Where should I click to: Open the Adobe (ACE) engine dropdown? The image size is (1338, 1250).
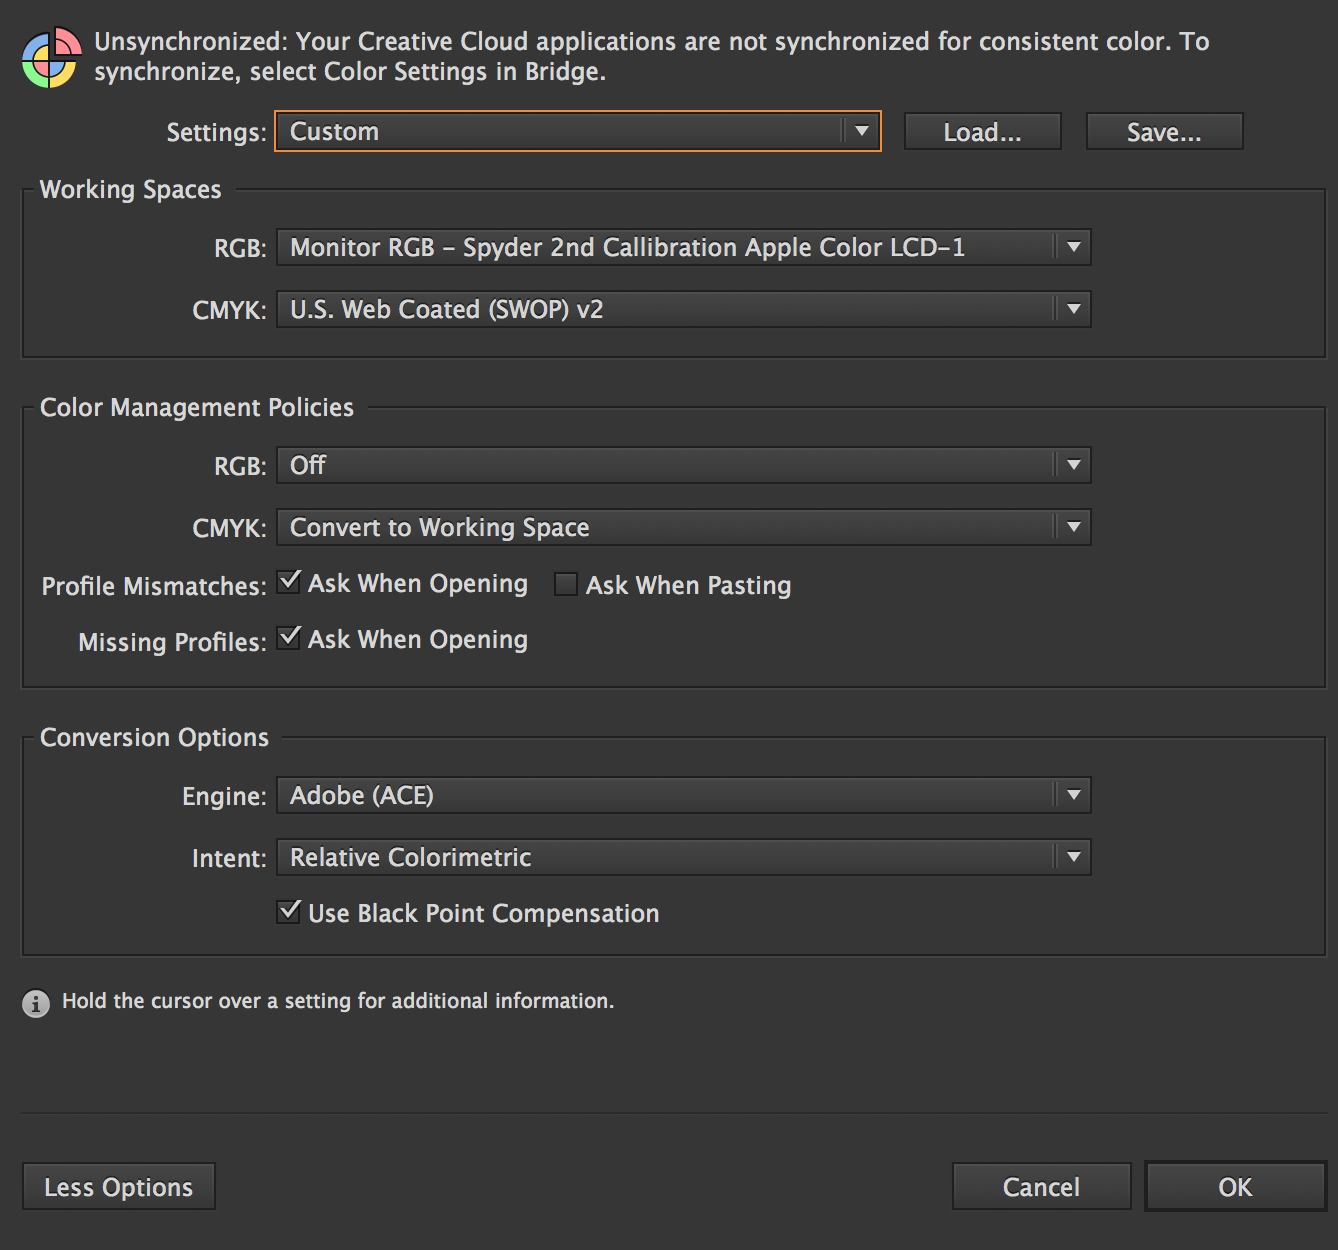pos(683,795)
